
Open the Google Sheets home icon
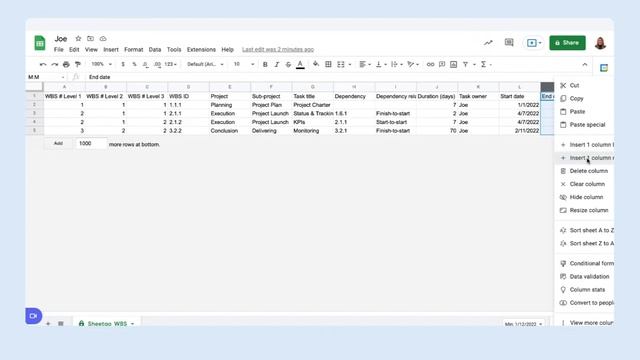pos(40,43)
